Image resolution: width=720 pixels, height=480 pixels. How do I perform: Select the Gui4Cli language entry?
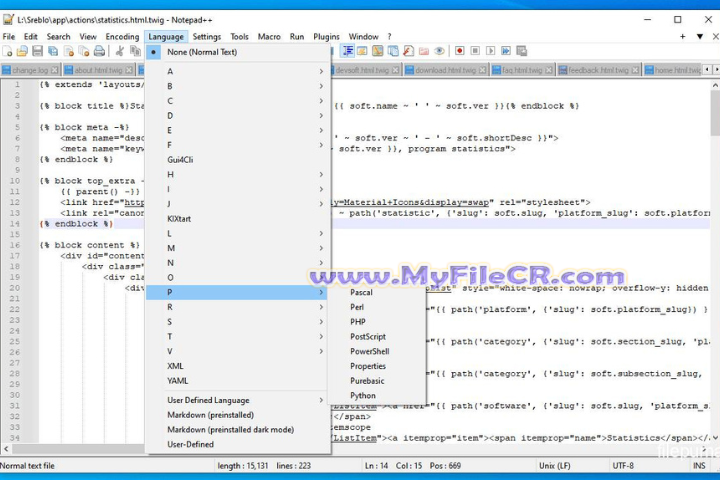click(x=238, y=160)
